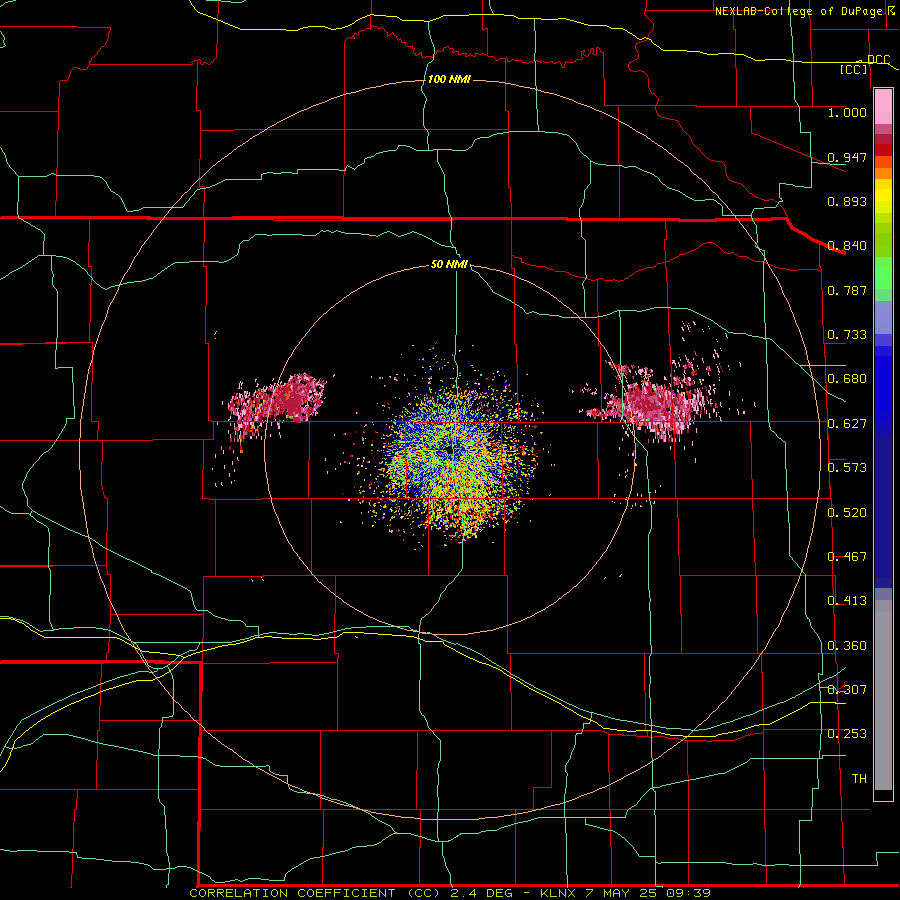Image resolution: width=900 pixels, height=900 pixels.
Task: Click the 0.253 legend value
Action: [847, 734]
